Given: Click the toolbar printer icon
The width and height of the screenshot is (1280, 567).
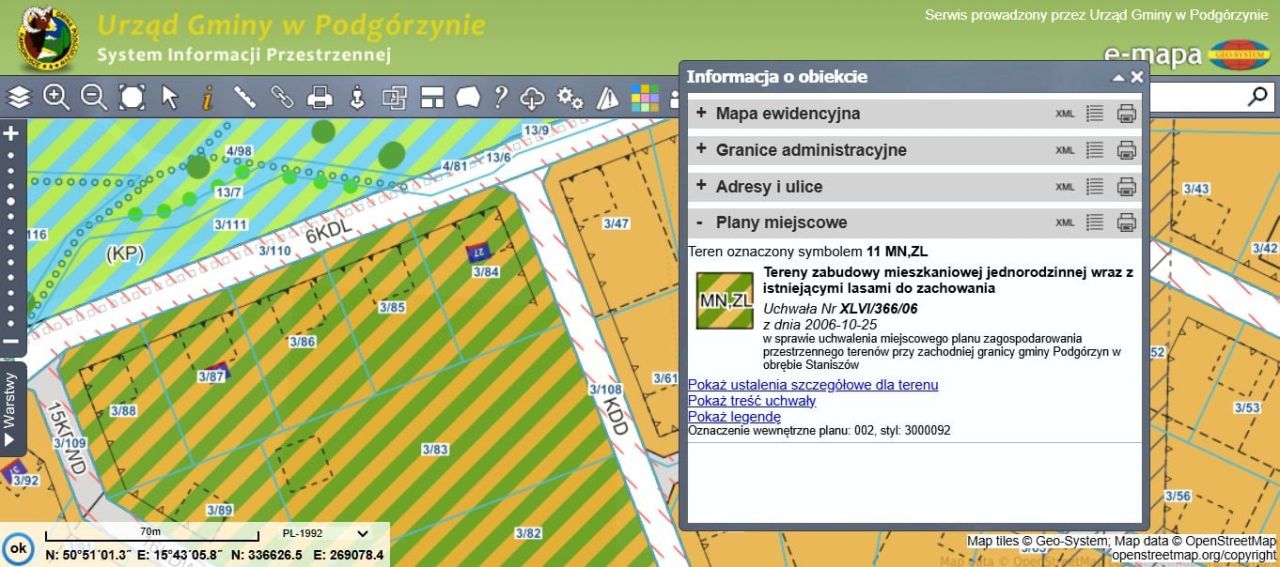Looking at the screenshot, I should (319, 97).
